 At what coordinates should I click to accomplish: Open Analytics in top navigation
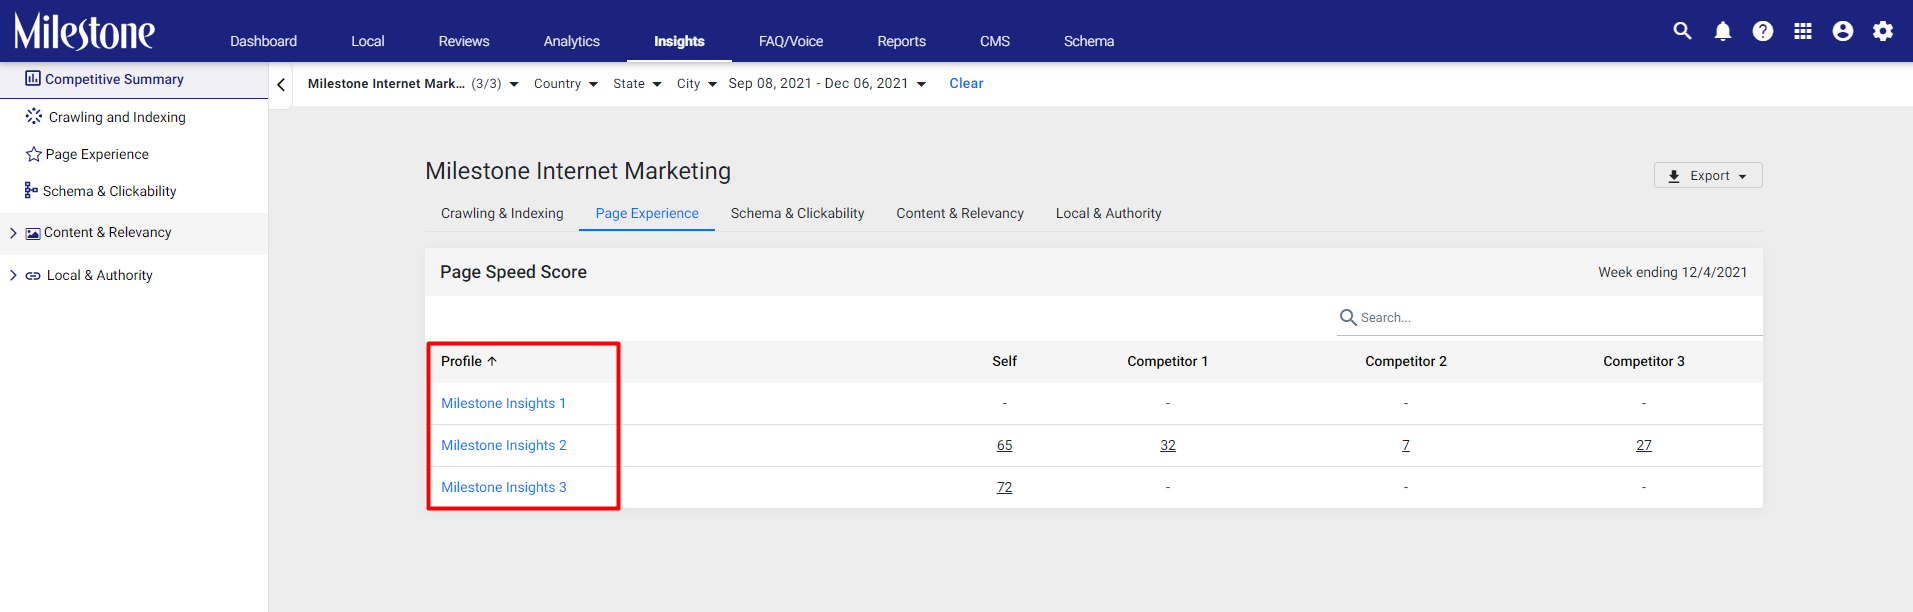pyautogui.click(x=572, y=41)
